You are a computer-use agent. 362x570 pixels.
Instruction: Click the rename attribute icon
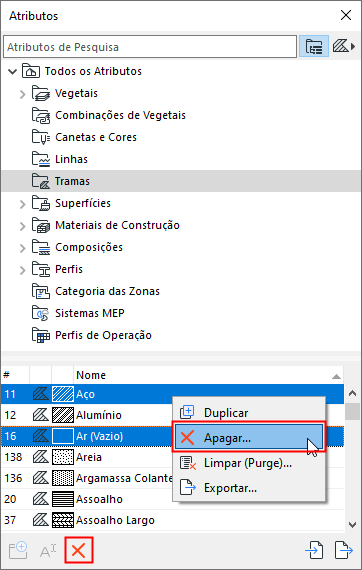(x=48, y=551)
